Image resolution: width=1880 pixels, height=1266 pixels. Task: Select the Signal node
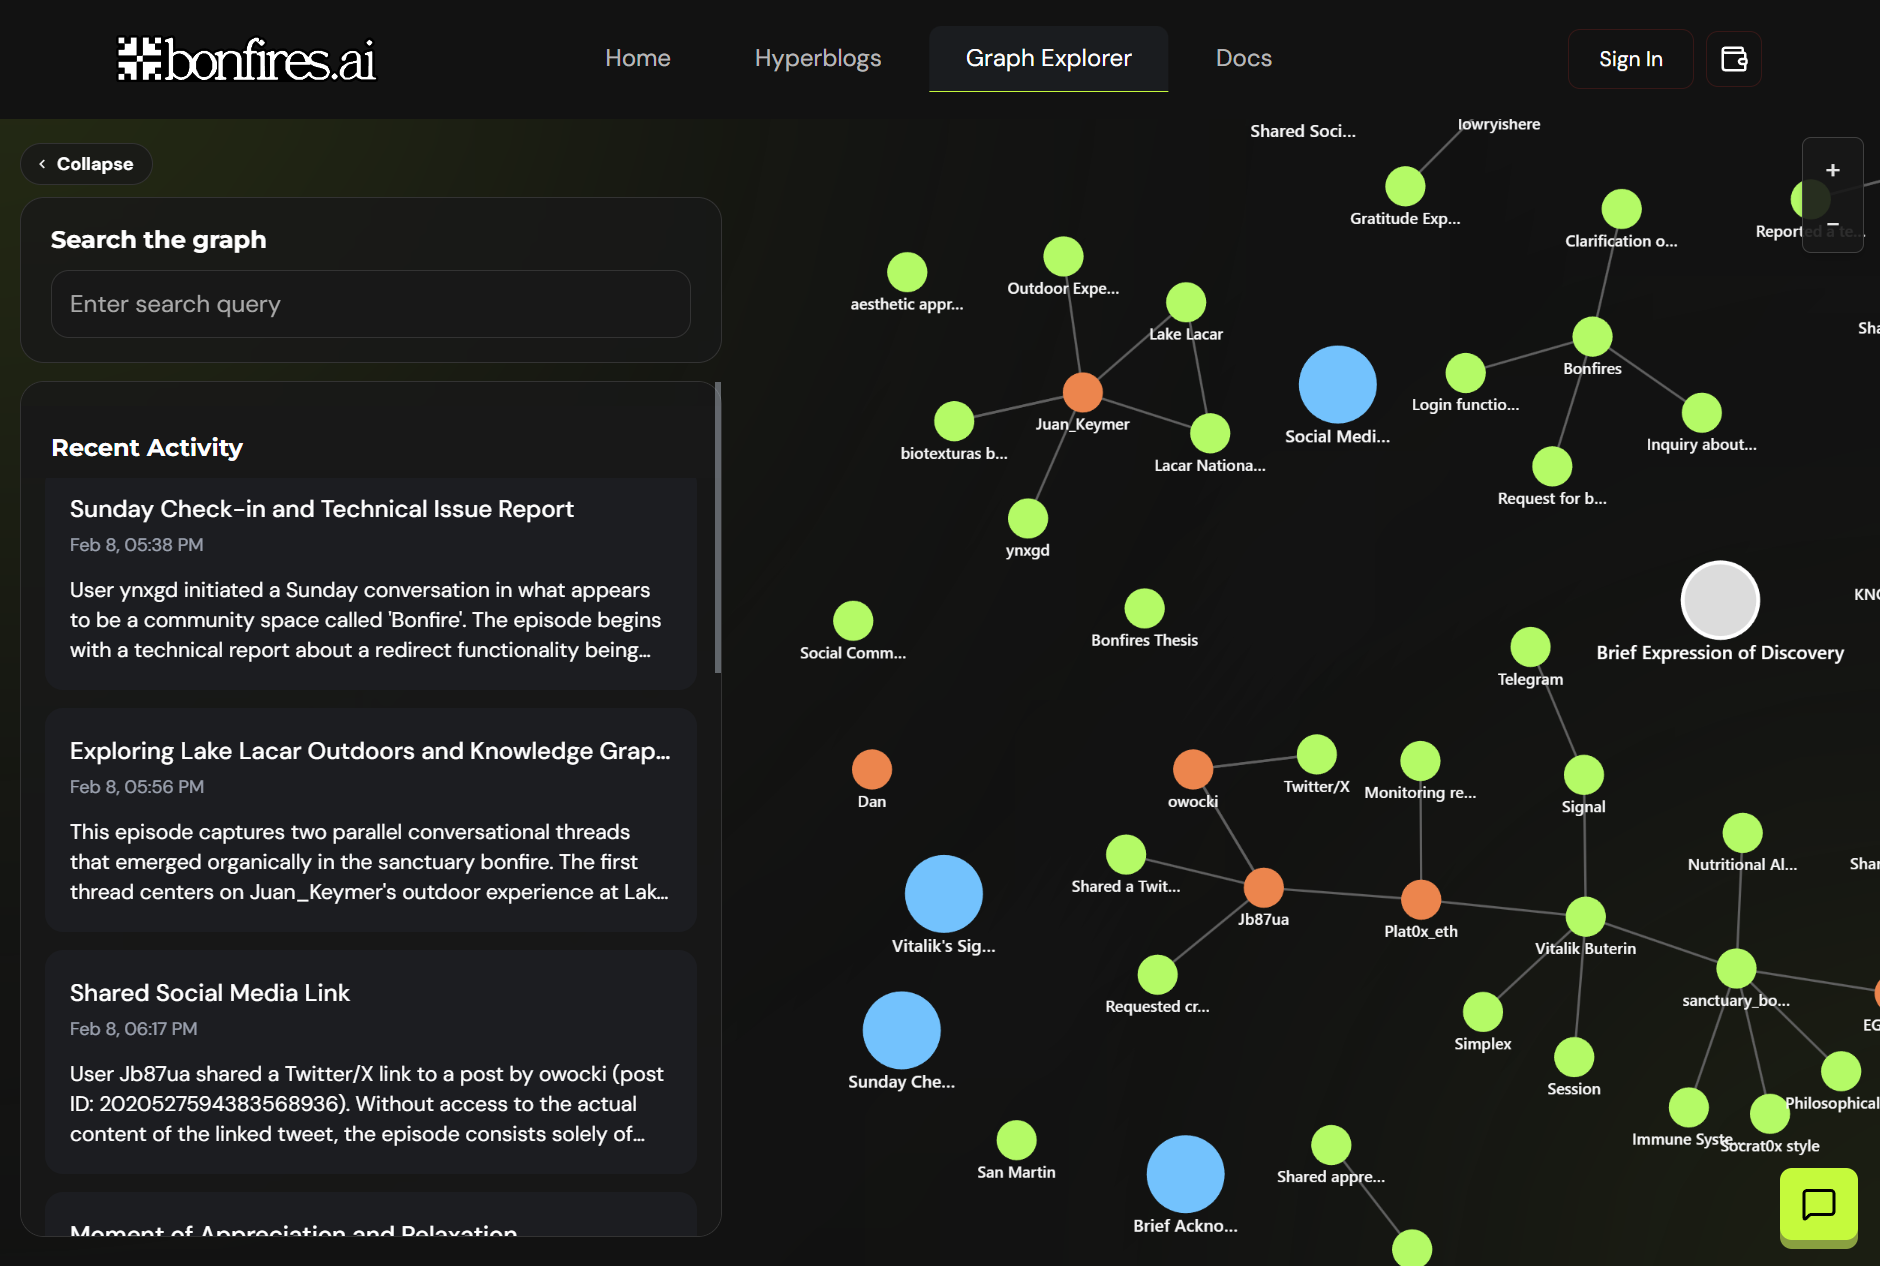[x=1583, y=775]
